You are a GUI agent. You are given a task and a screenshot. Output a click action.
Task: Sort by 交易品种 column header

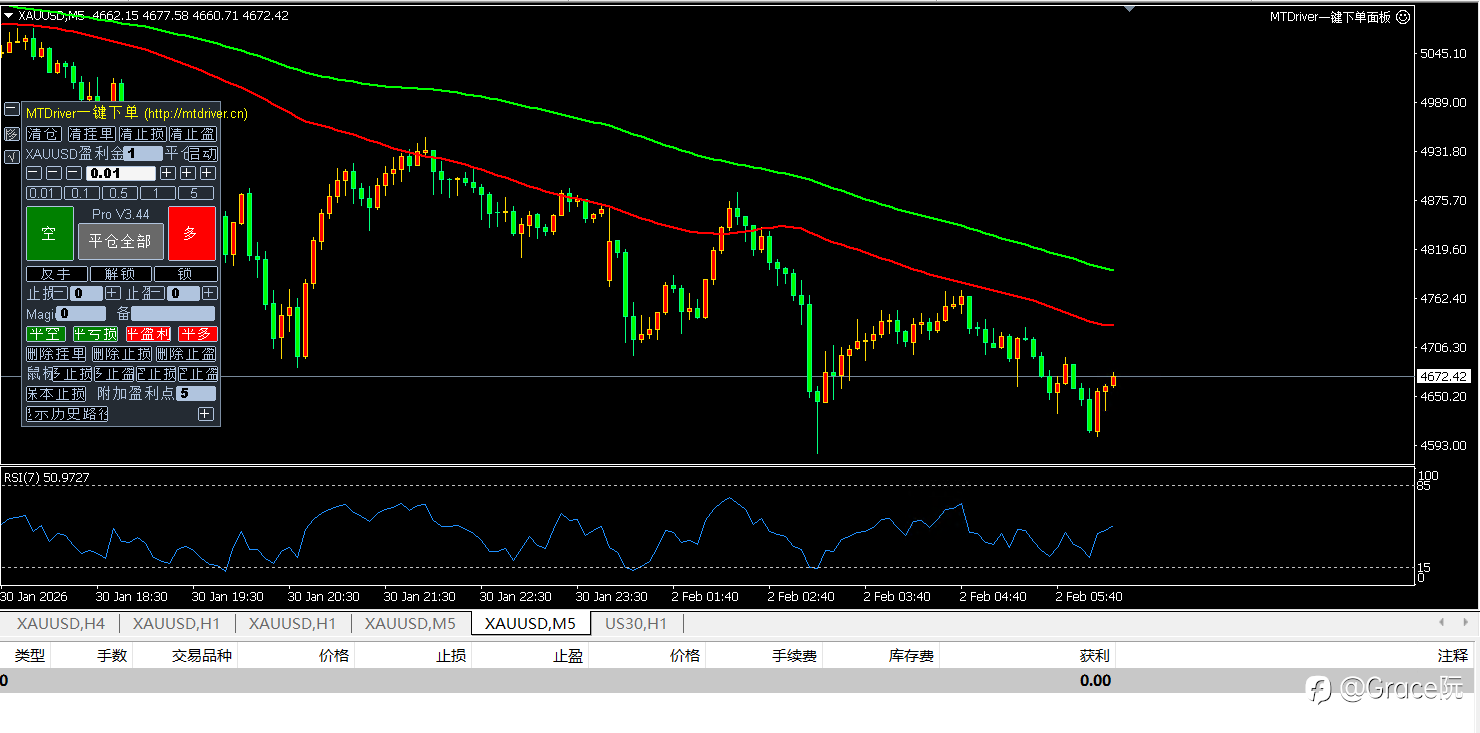click(x=202, y=656)
